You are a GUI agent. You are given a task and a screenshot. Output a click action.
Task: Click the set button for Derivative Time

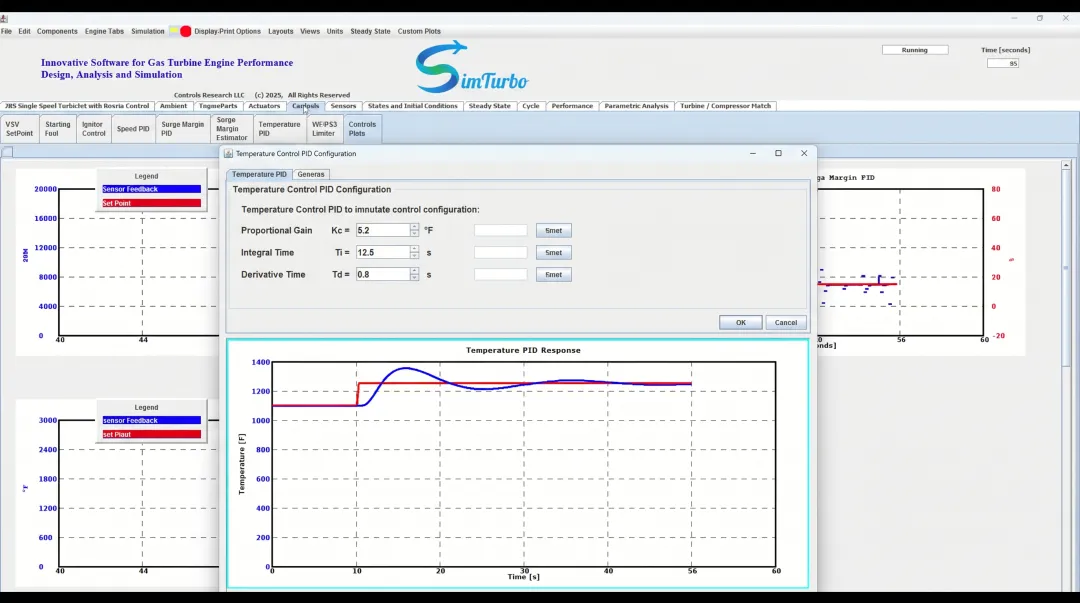click(554, 274)
